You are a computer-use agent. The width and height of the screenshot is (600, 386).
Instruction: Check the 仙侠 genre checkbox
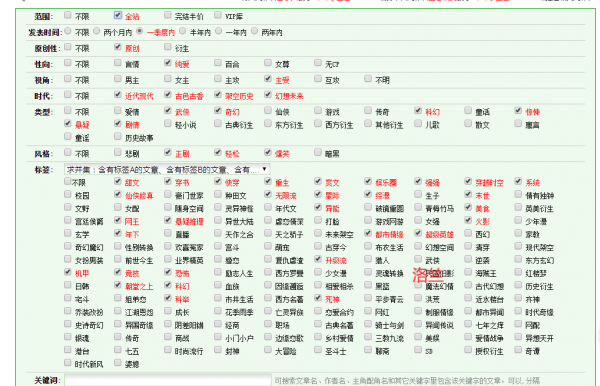tap(268, 111)
